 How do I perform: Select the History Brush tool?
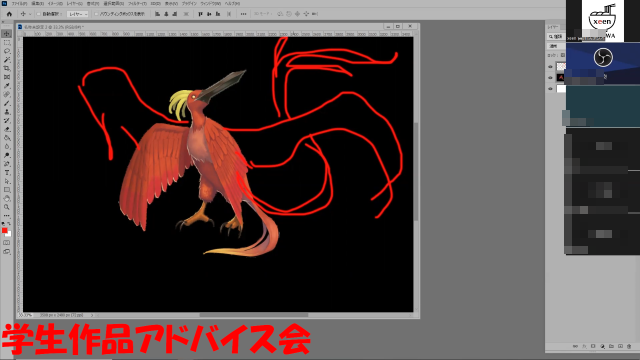[x=7, y=121]
